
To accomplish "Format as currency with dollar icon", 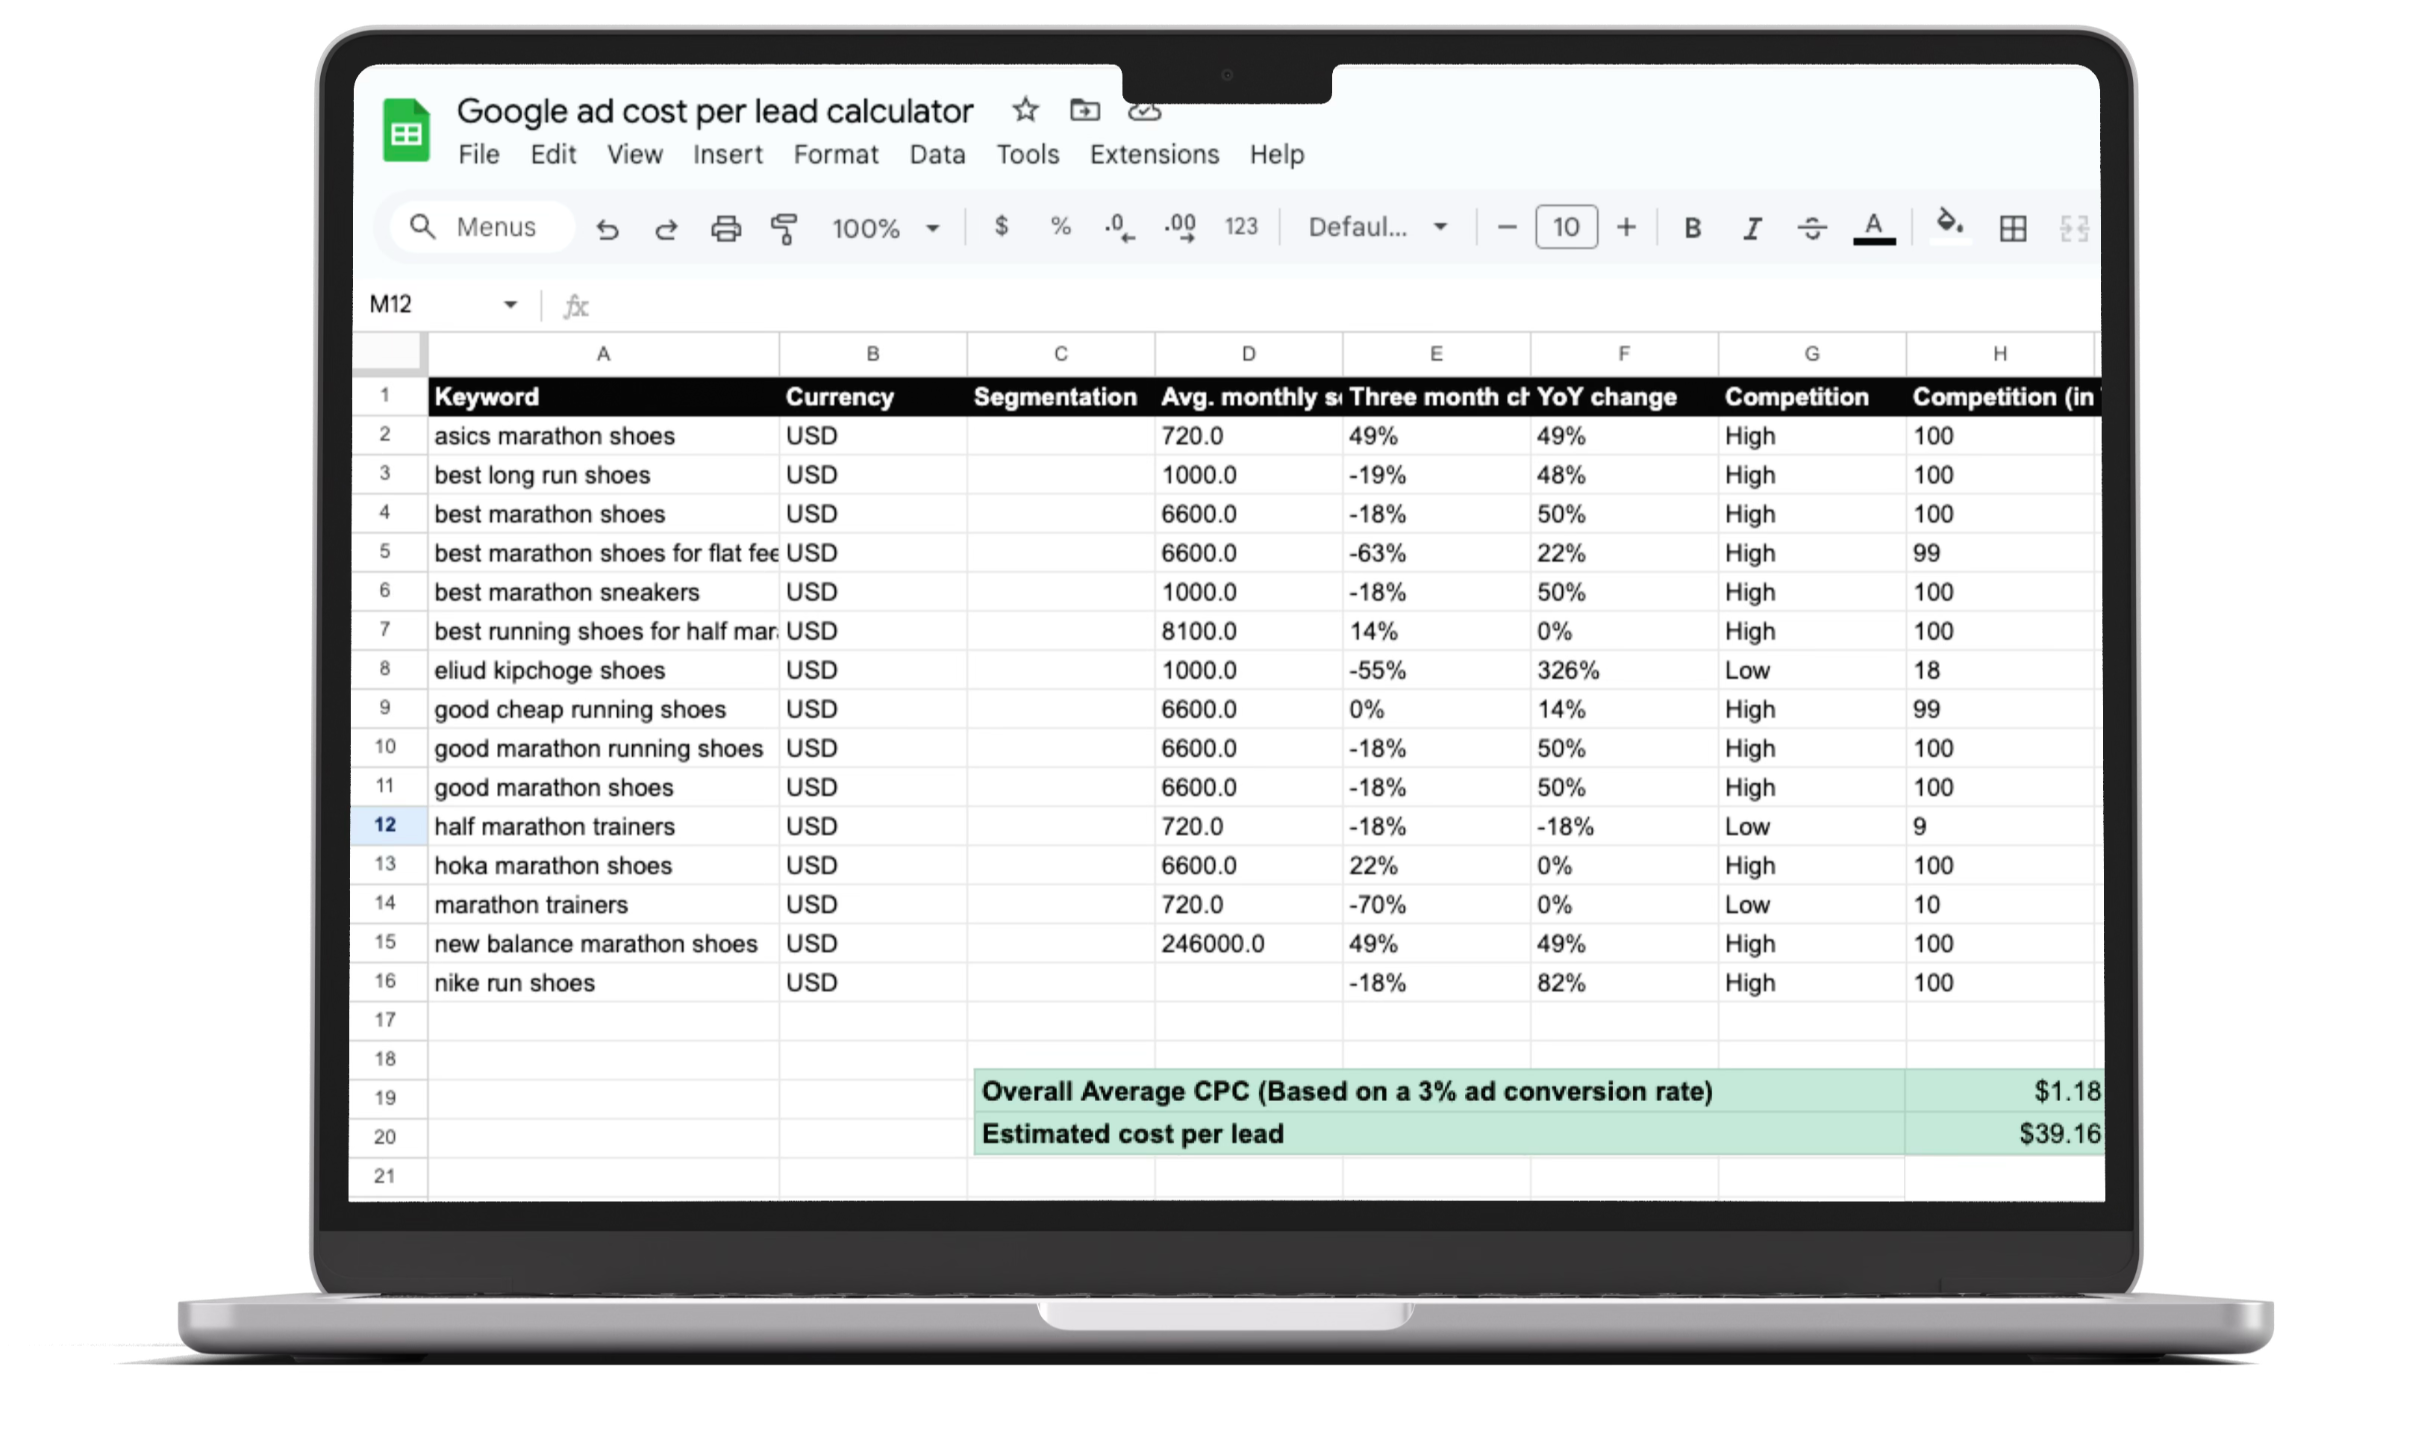I will pyautogui.click(x=1001, y=227).
